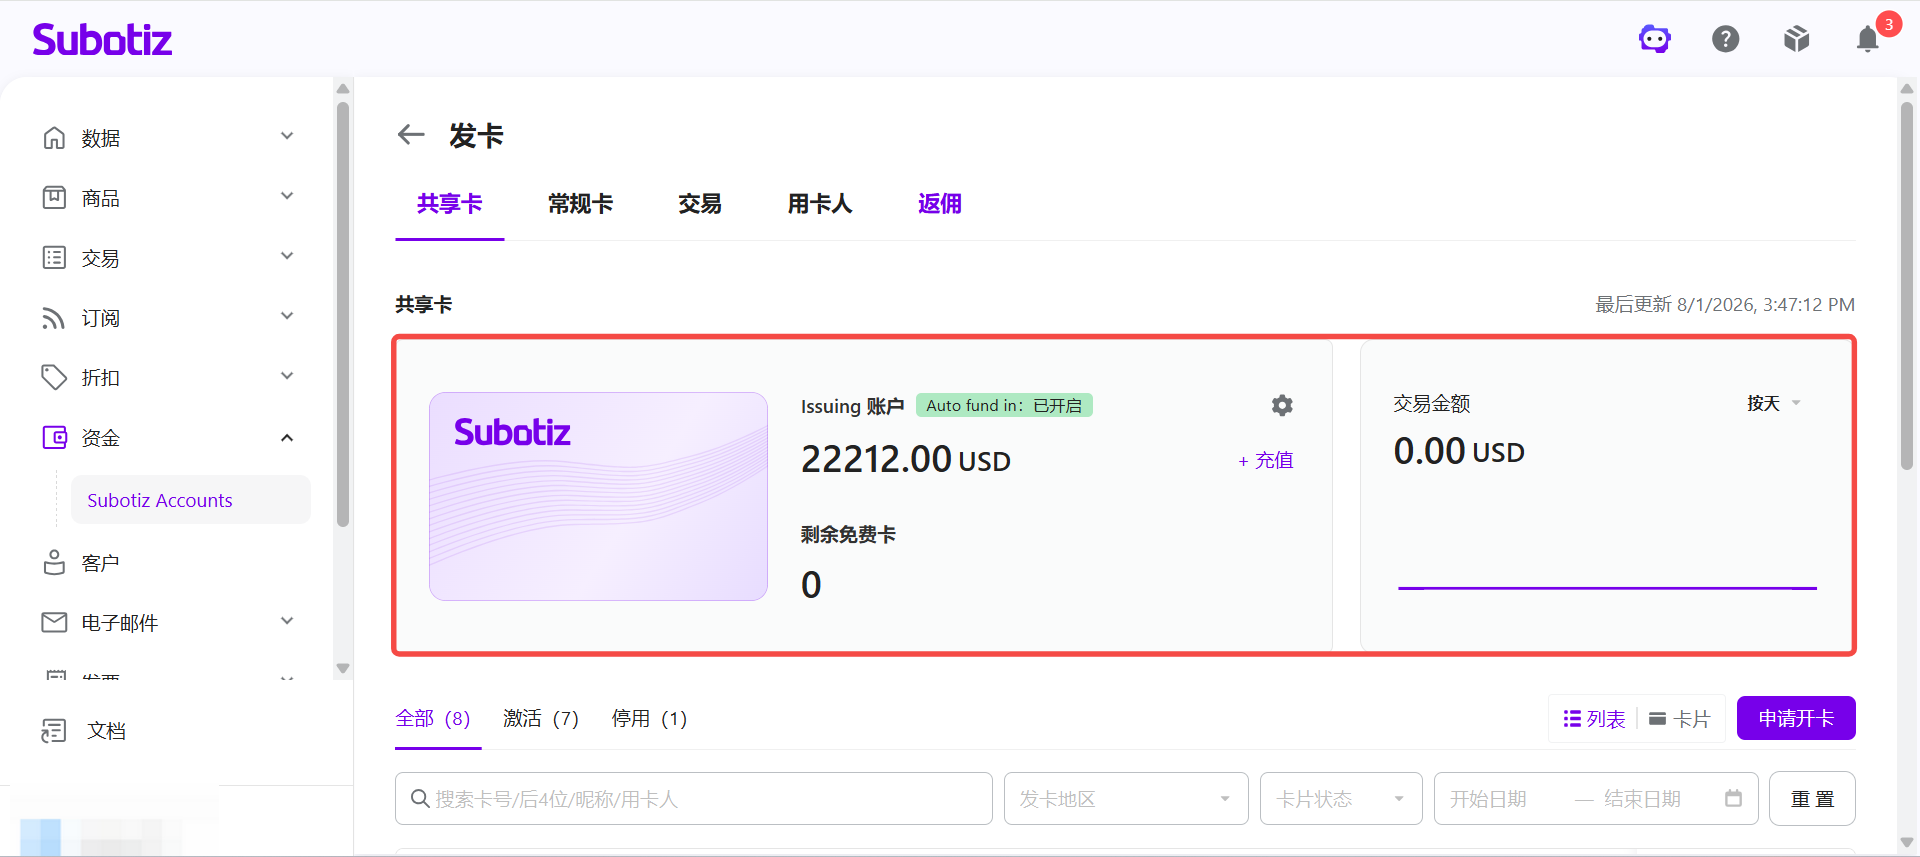Image resolution: width=1920 pixels, height=857 pixels.
Task: Expand the 交易 sidebar menu chevron
Action: point(287,256)
